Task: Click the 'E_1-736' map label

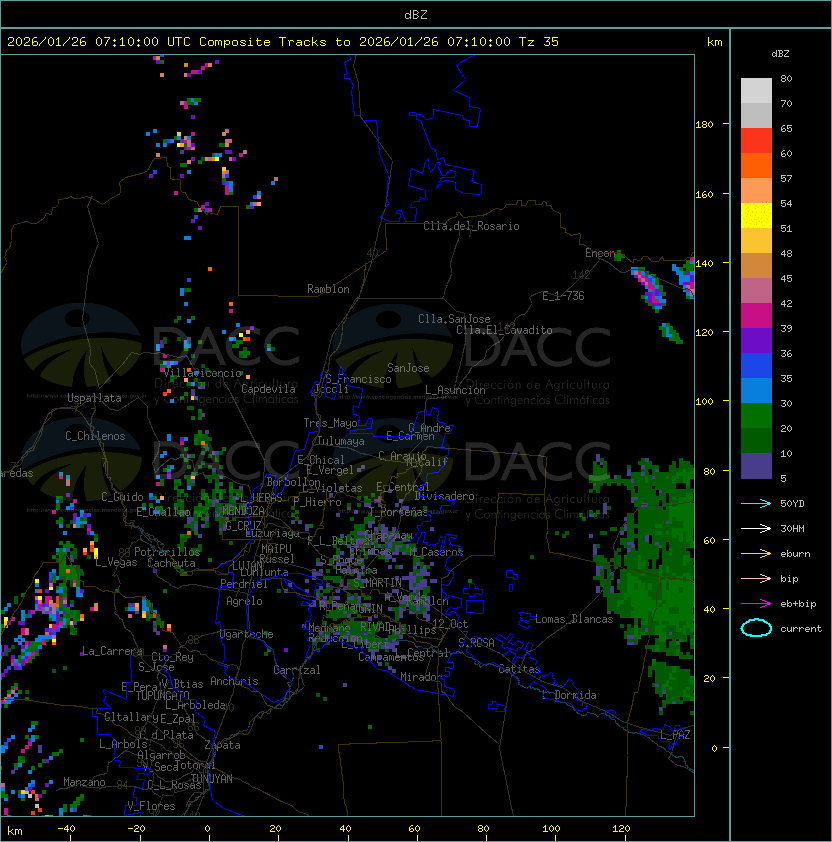Action: pos(563,296)
